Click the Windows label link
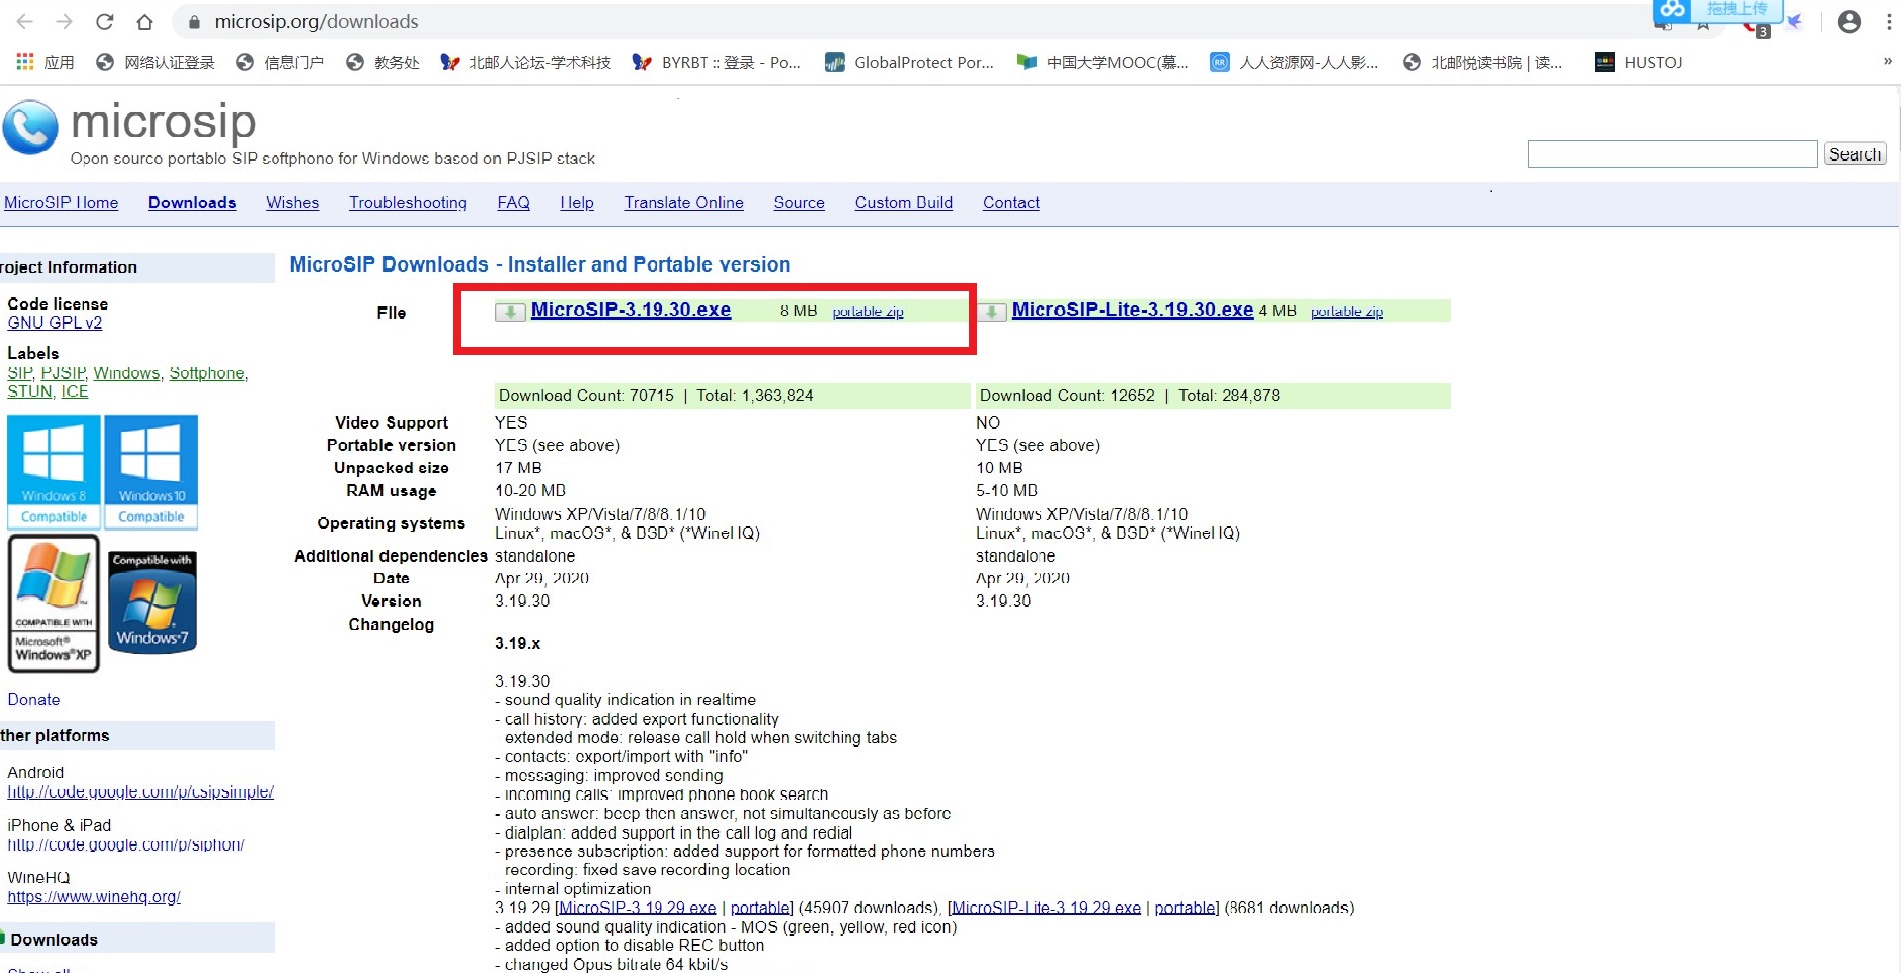This screenshot has width=1901, height=973. click(x=126, y=373)
